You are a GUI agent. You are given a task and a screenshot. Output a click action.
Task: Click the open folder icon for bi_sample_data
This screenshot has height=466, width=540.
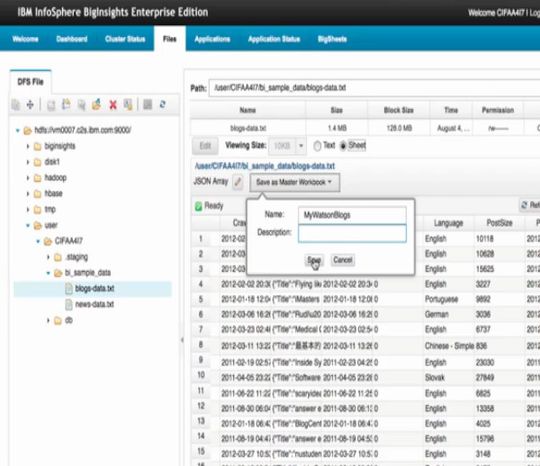tap(58, 273)
